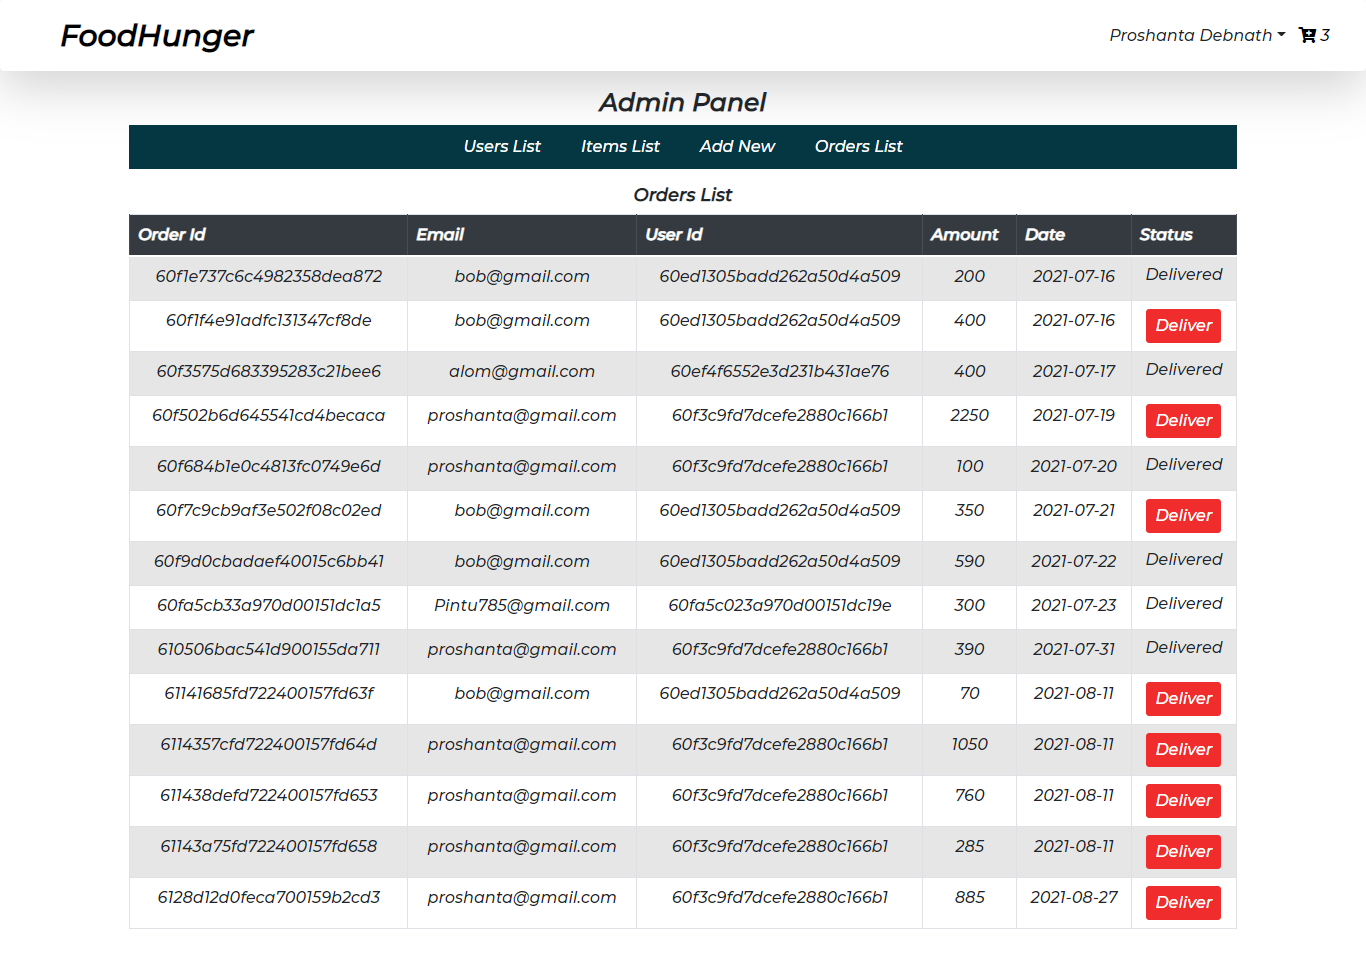Select date 2021-07-20
Viewport: 1366px width, 961px height.
point(1073,466)
